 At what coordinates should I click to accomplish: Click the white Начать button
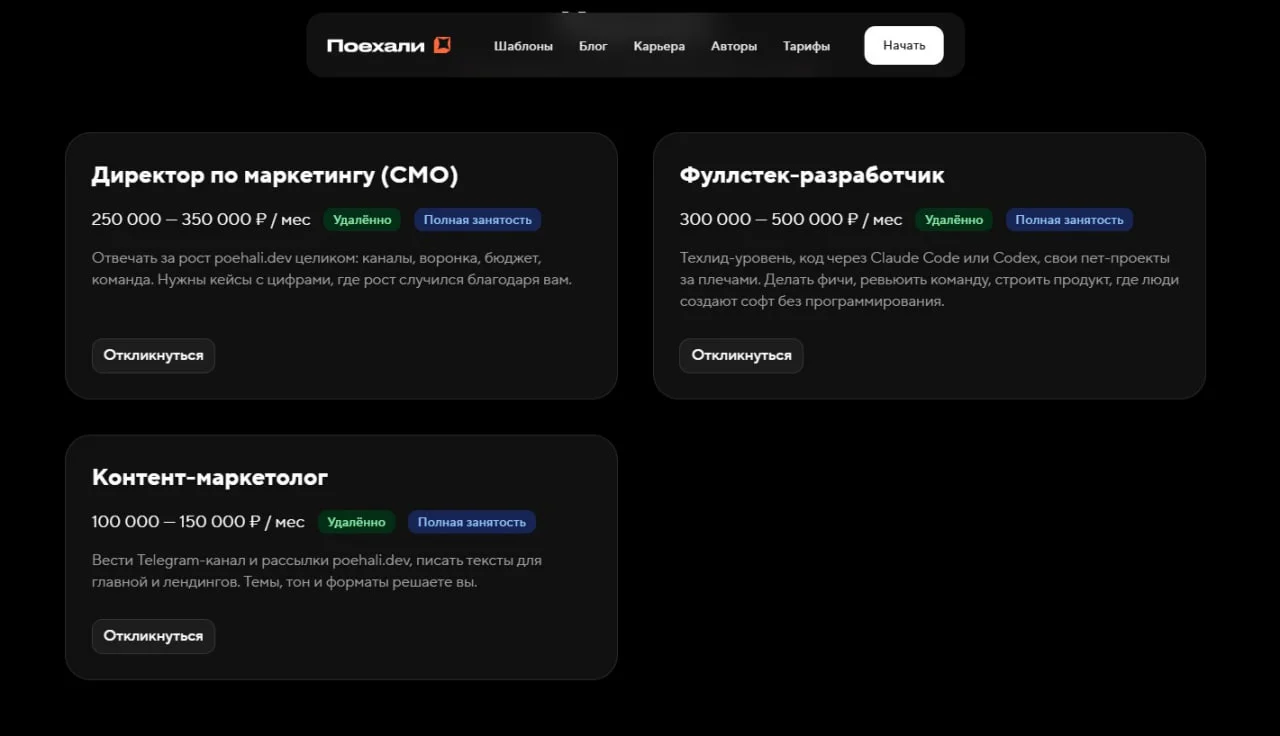[904, 45]
